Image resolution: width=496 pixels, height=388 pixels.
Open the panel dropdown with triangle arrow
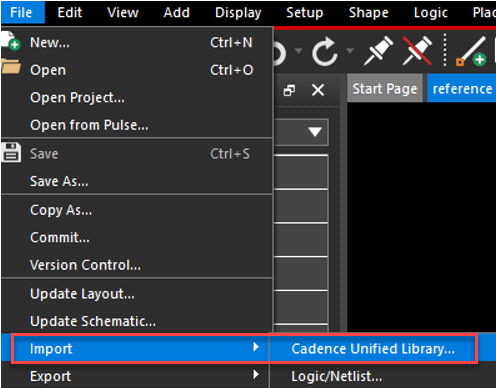[x=315, y=132]
